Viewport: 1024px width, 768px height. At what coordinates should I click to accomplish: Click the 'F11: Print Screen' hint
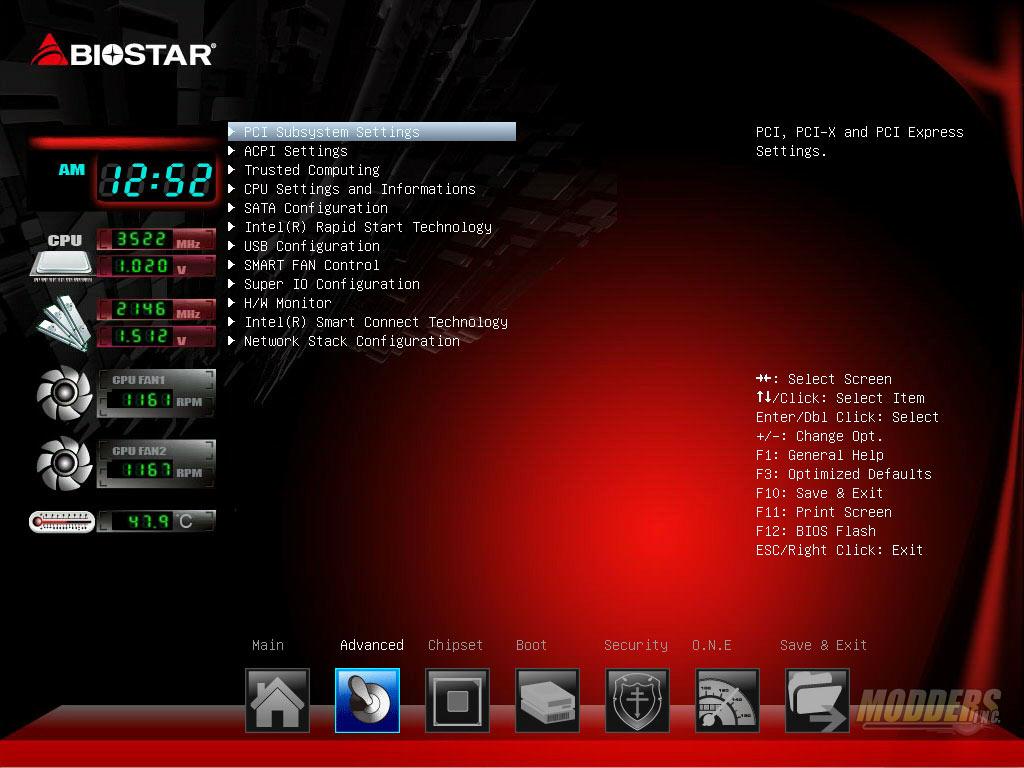tap(824, 512)
